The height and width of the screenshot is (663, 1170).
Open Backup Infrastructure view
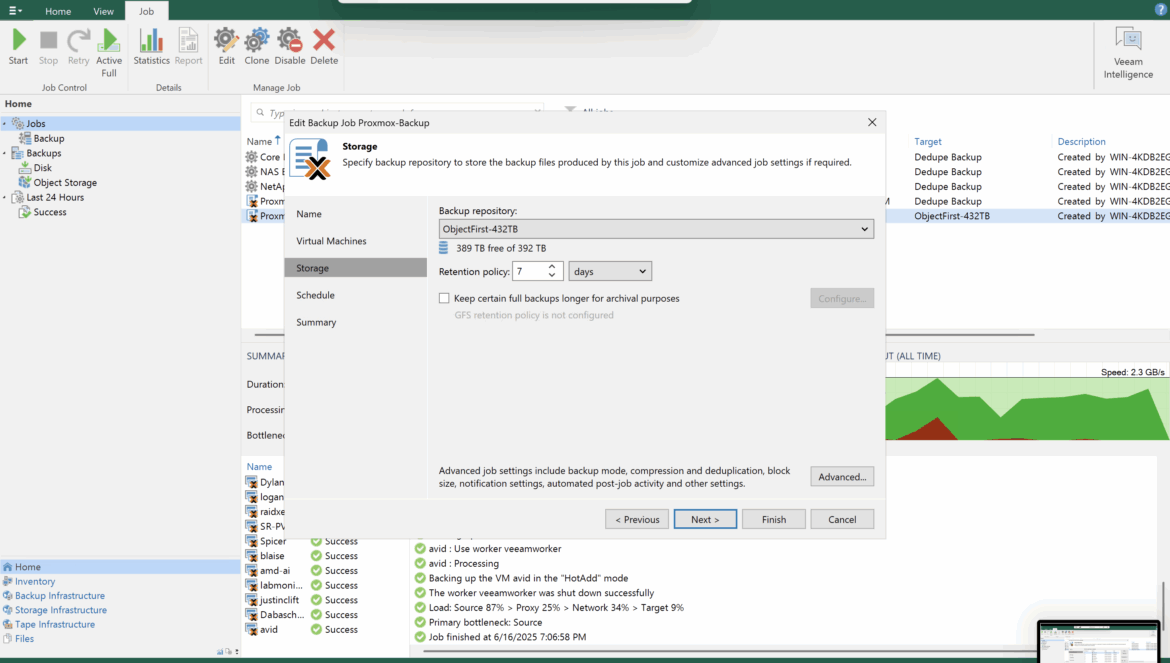[x=60, y=596]
